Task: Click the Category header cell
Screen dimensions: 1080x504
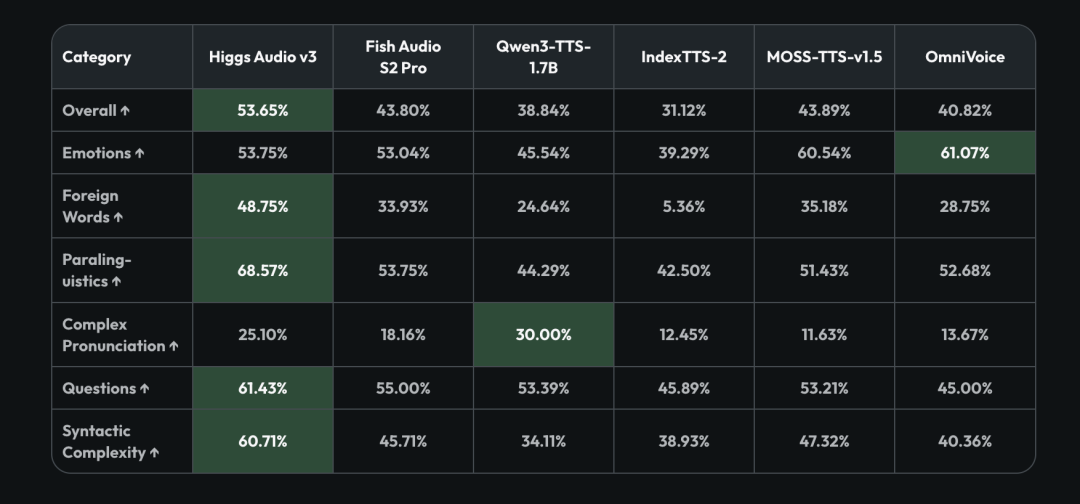Action: tap(122, 56)
